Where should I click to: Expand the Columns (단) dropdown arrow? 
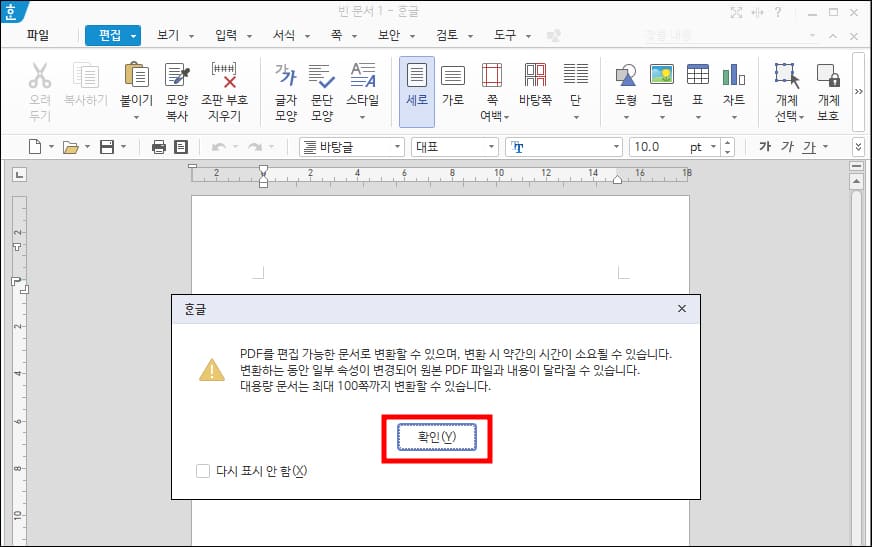click(576, 117)
